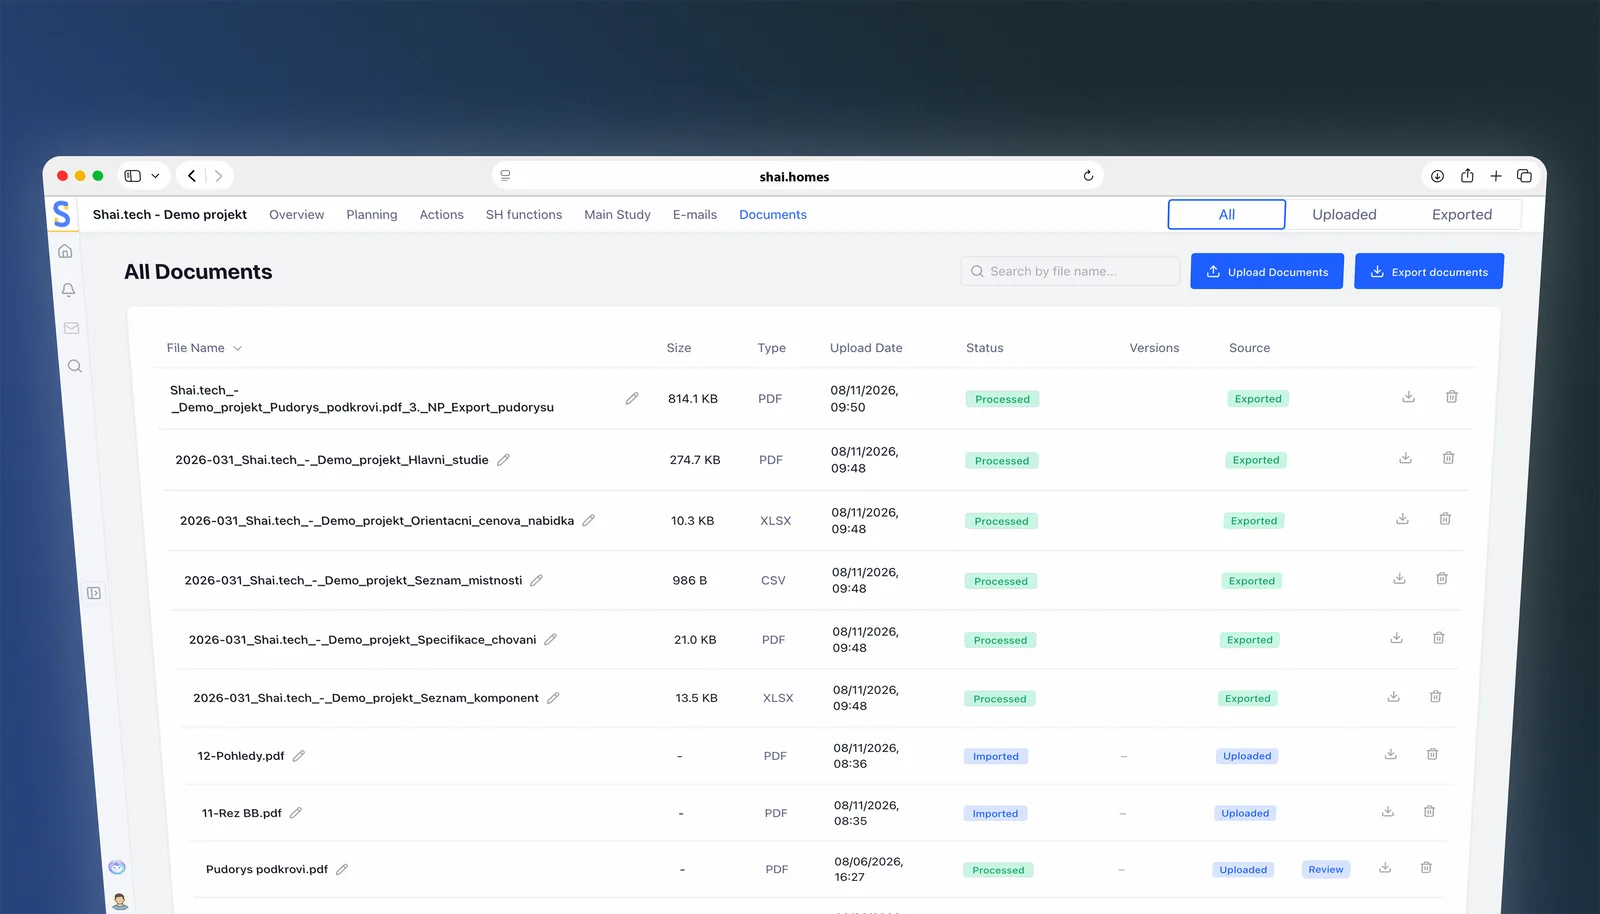1600x914 pixels.
Task: Go back with browser back arrow
Action: coord(192,176)
